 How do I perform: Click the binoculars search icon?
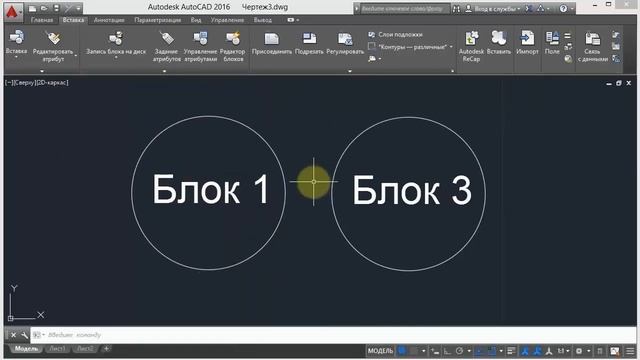coord(456,9)
